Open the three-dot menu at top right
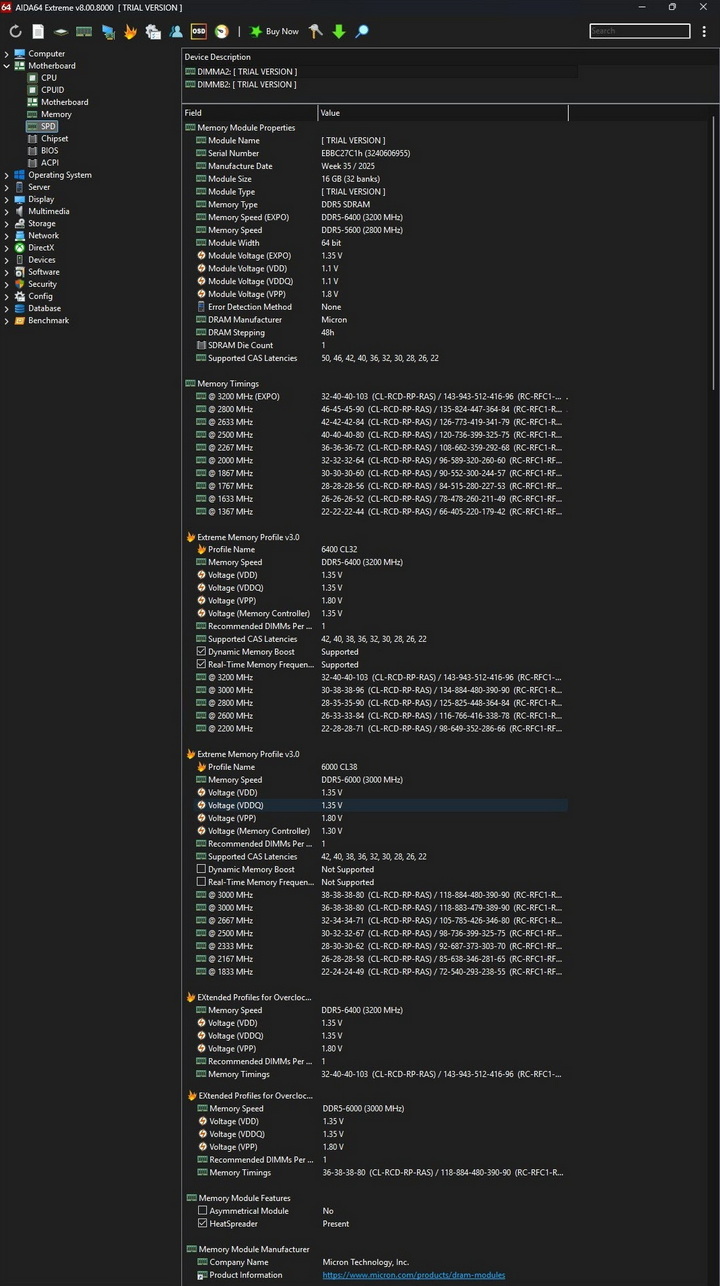The height and width of the screenshot is (1286, 720). [x=706, y=32]
